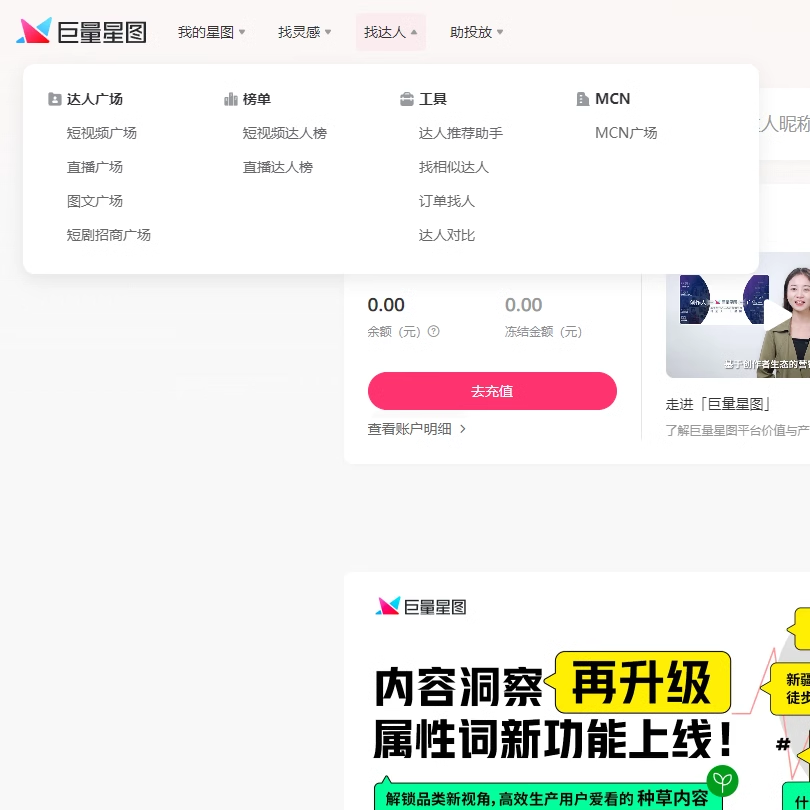Screen dimensions: 810x810
Task: Choose 图文广场 from the menu
Action: point(95,201)
